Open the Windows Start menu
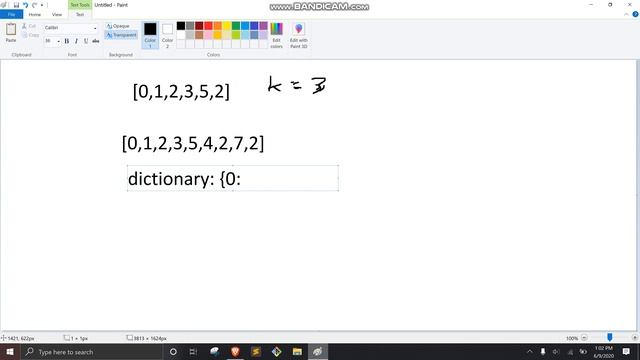The image size is (640, 360). pos(10,351)
